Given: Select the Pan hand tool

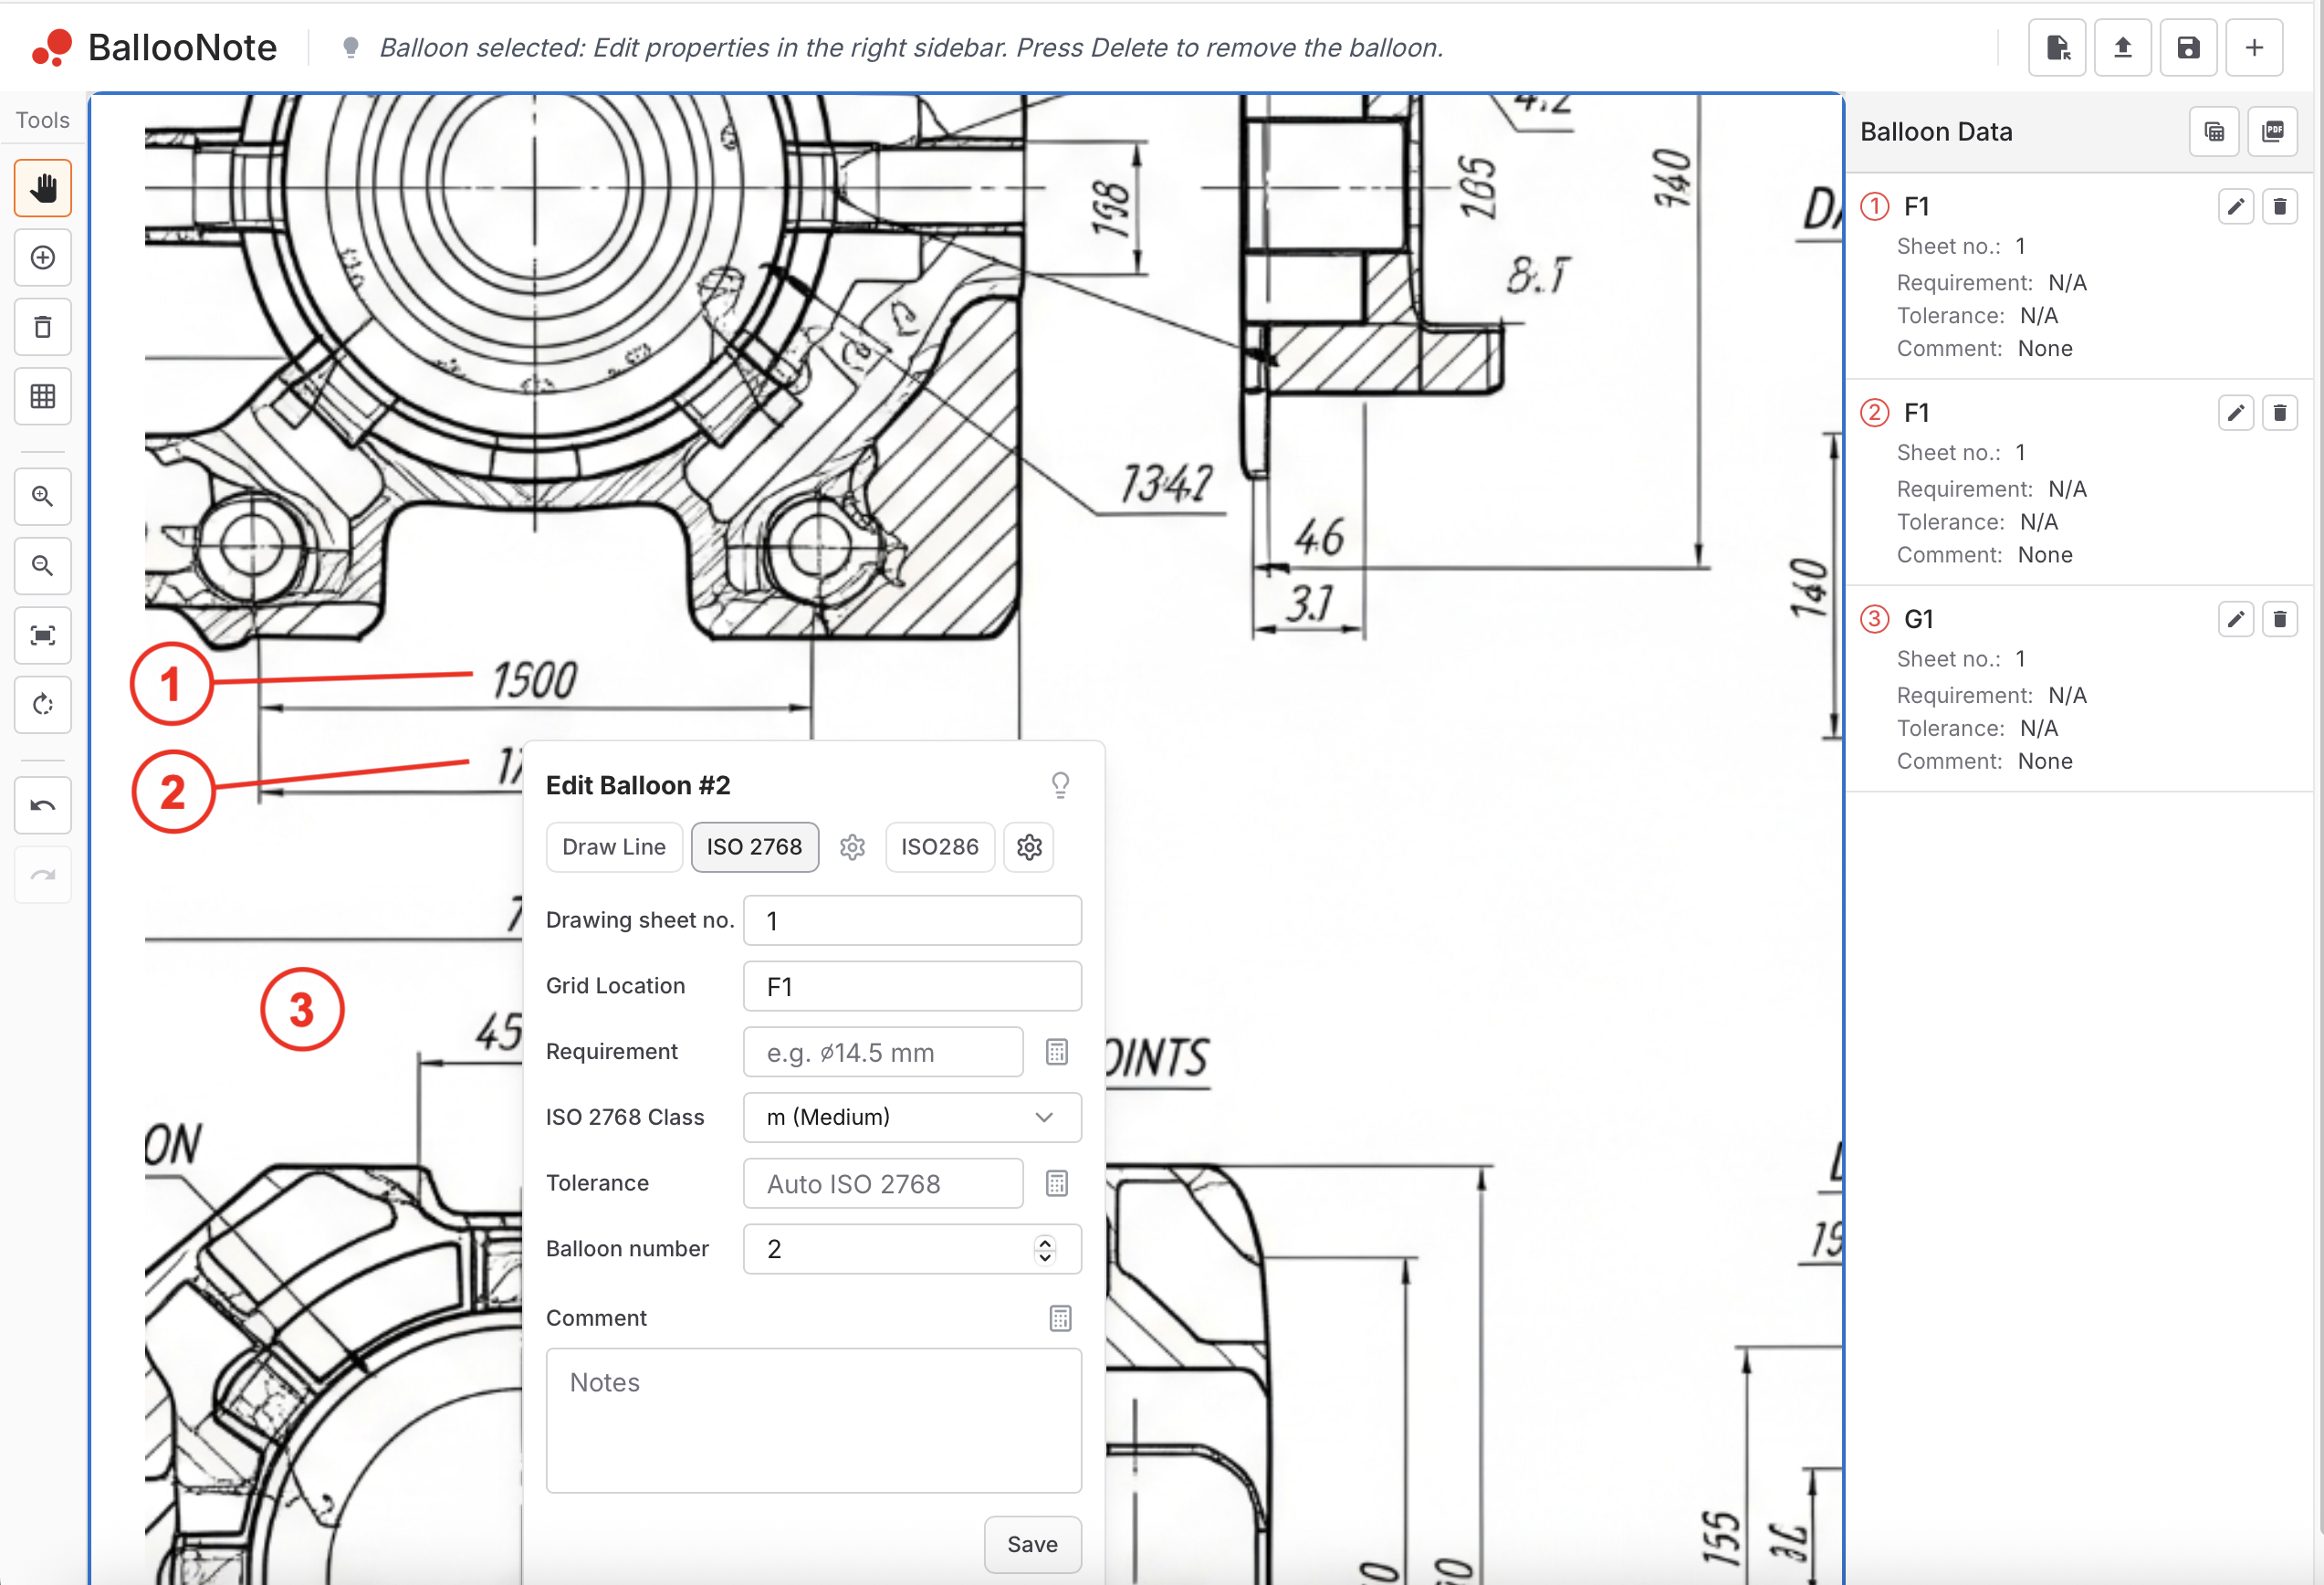Looking at the screenshot, I should point(42,188).
